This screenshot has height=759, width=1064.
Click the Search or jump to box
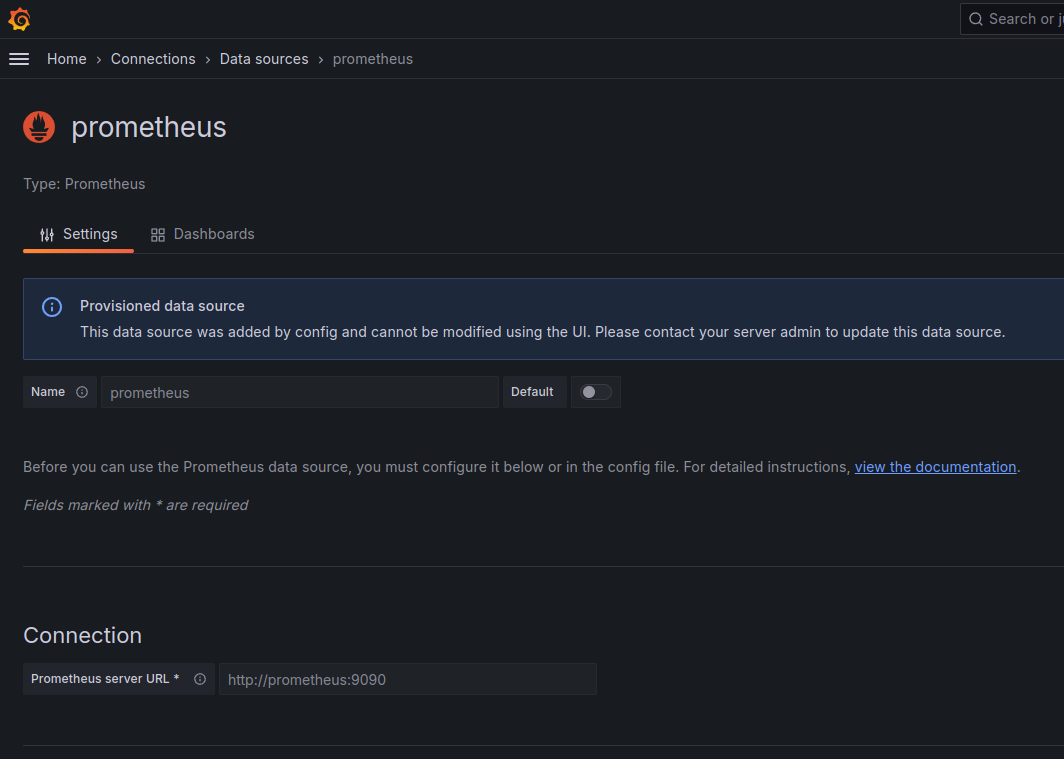(1012, 19)
